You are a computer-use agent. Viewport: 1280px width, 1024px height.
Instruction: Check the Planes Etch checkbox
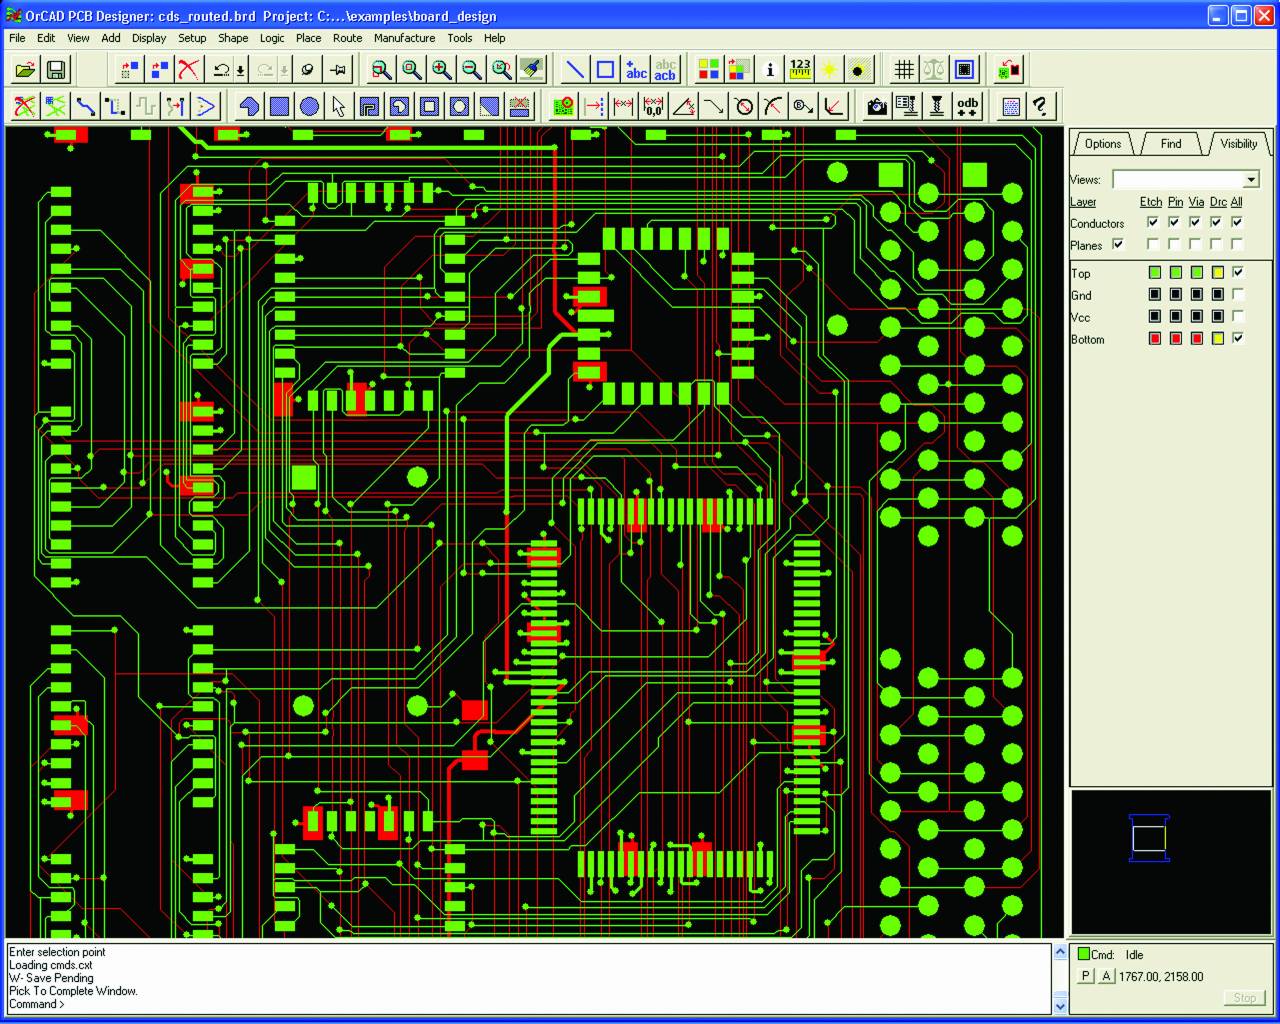pyautogui.click(x=1153, y=244)
